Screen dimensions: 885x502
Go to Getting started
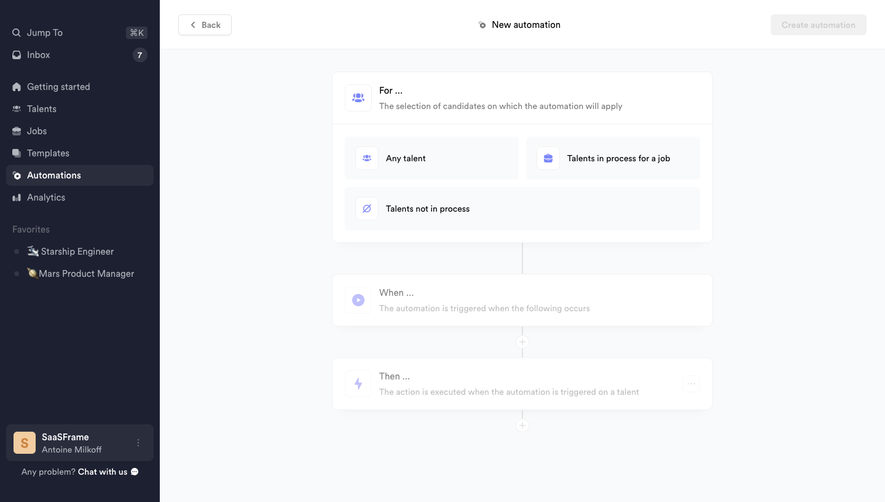click(80, 87)
